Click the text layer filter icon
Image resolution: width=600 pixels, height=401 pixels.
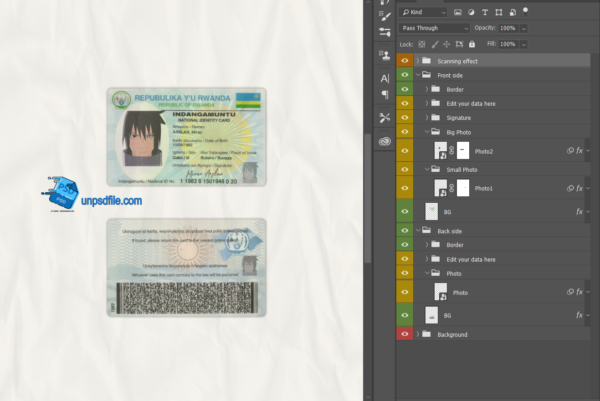[485, 13]
